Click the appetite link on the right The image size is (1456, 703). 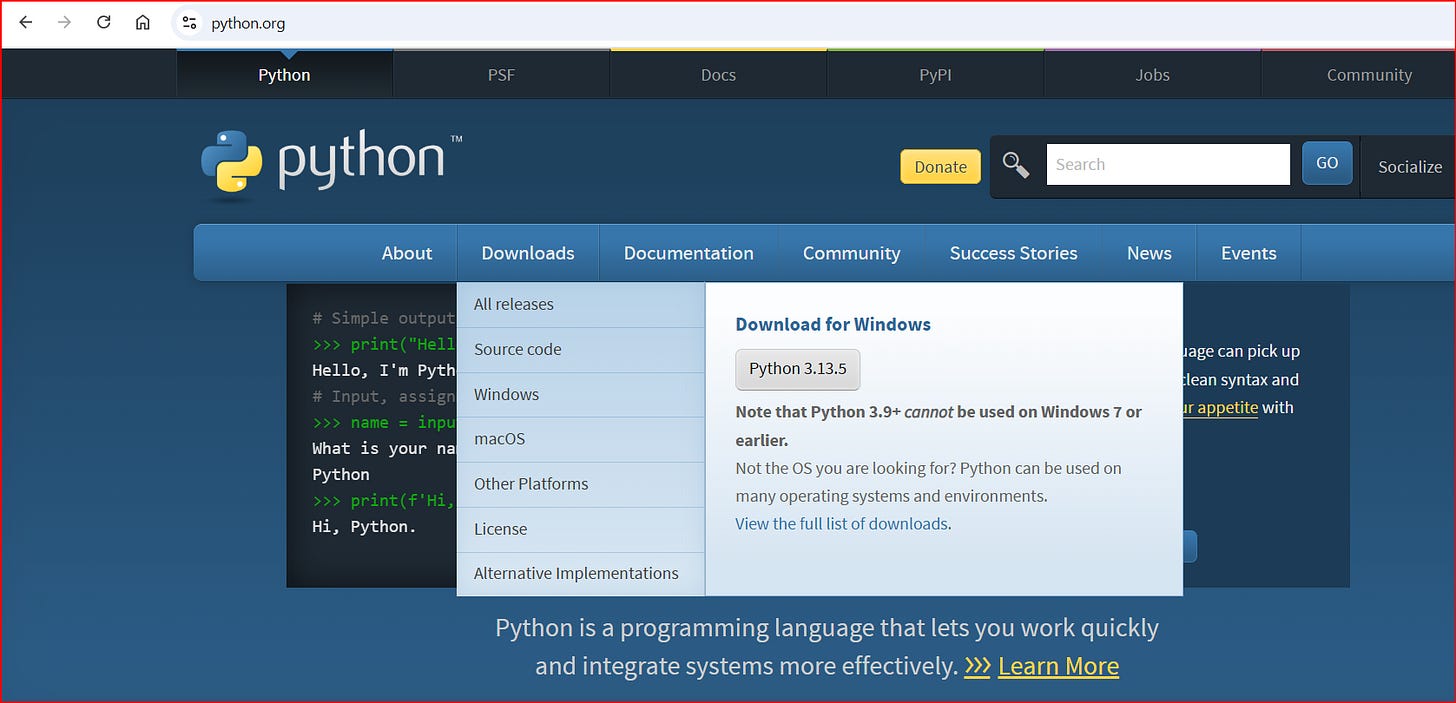(x=1220, y=407)
